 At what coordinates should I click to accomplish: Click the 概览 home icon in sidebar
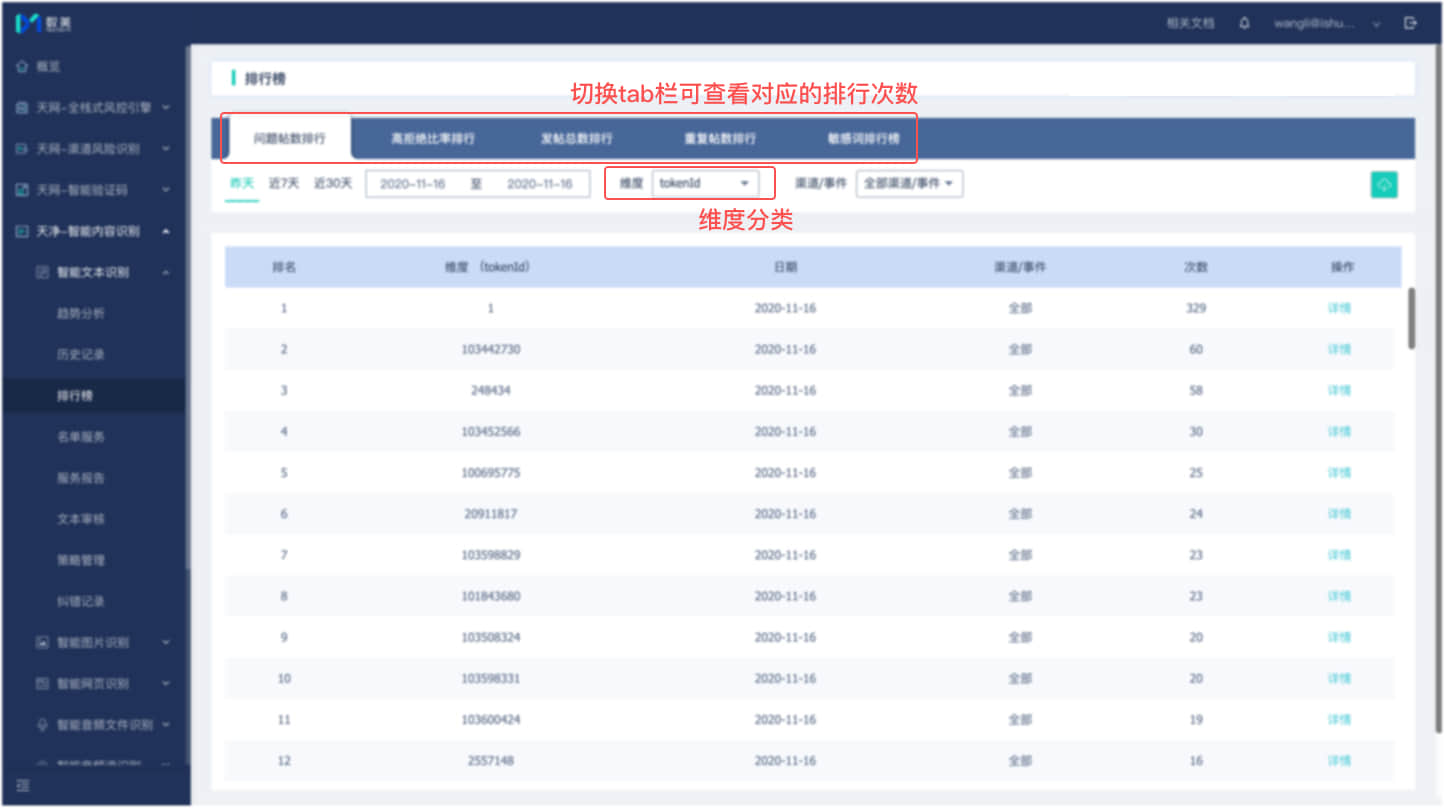[x=22, y=66]
